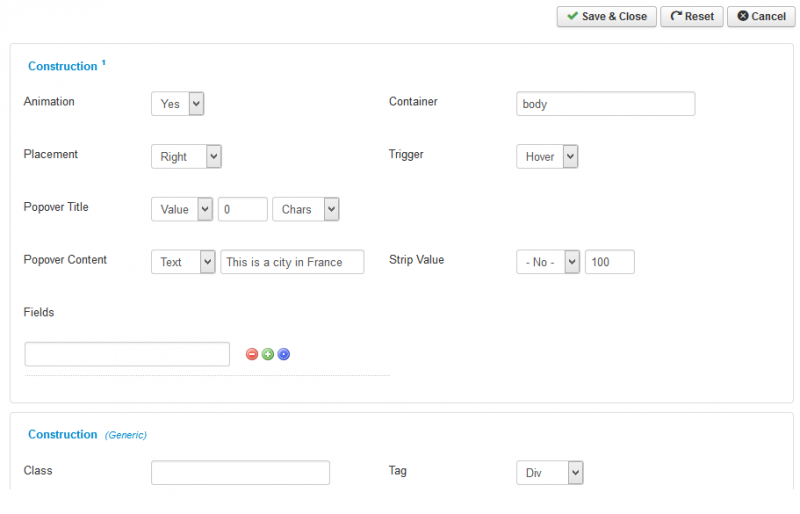Click the Popover Title number field
The image size is (800, 514).
click(x=243, y=209)
